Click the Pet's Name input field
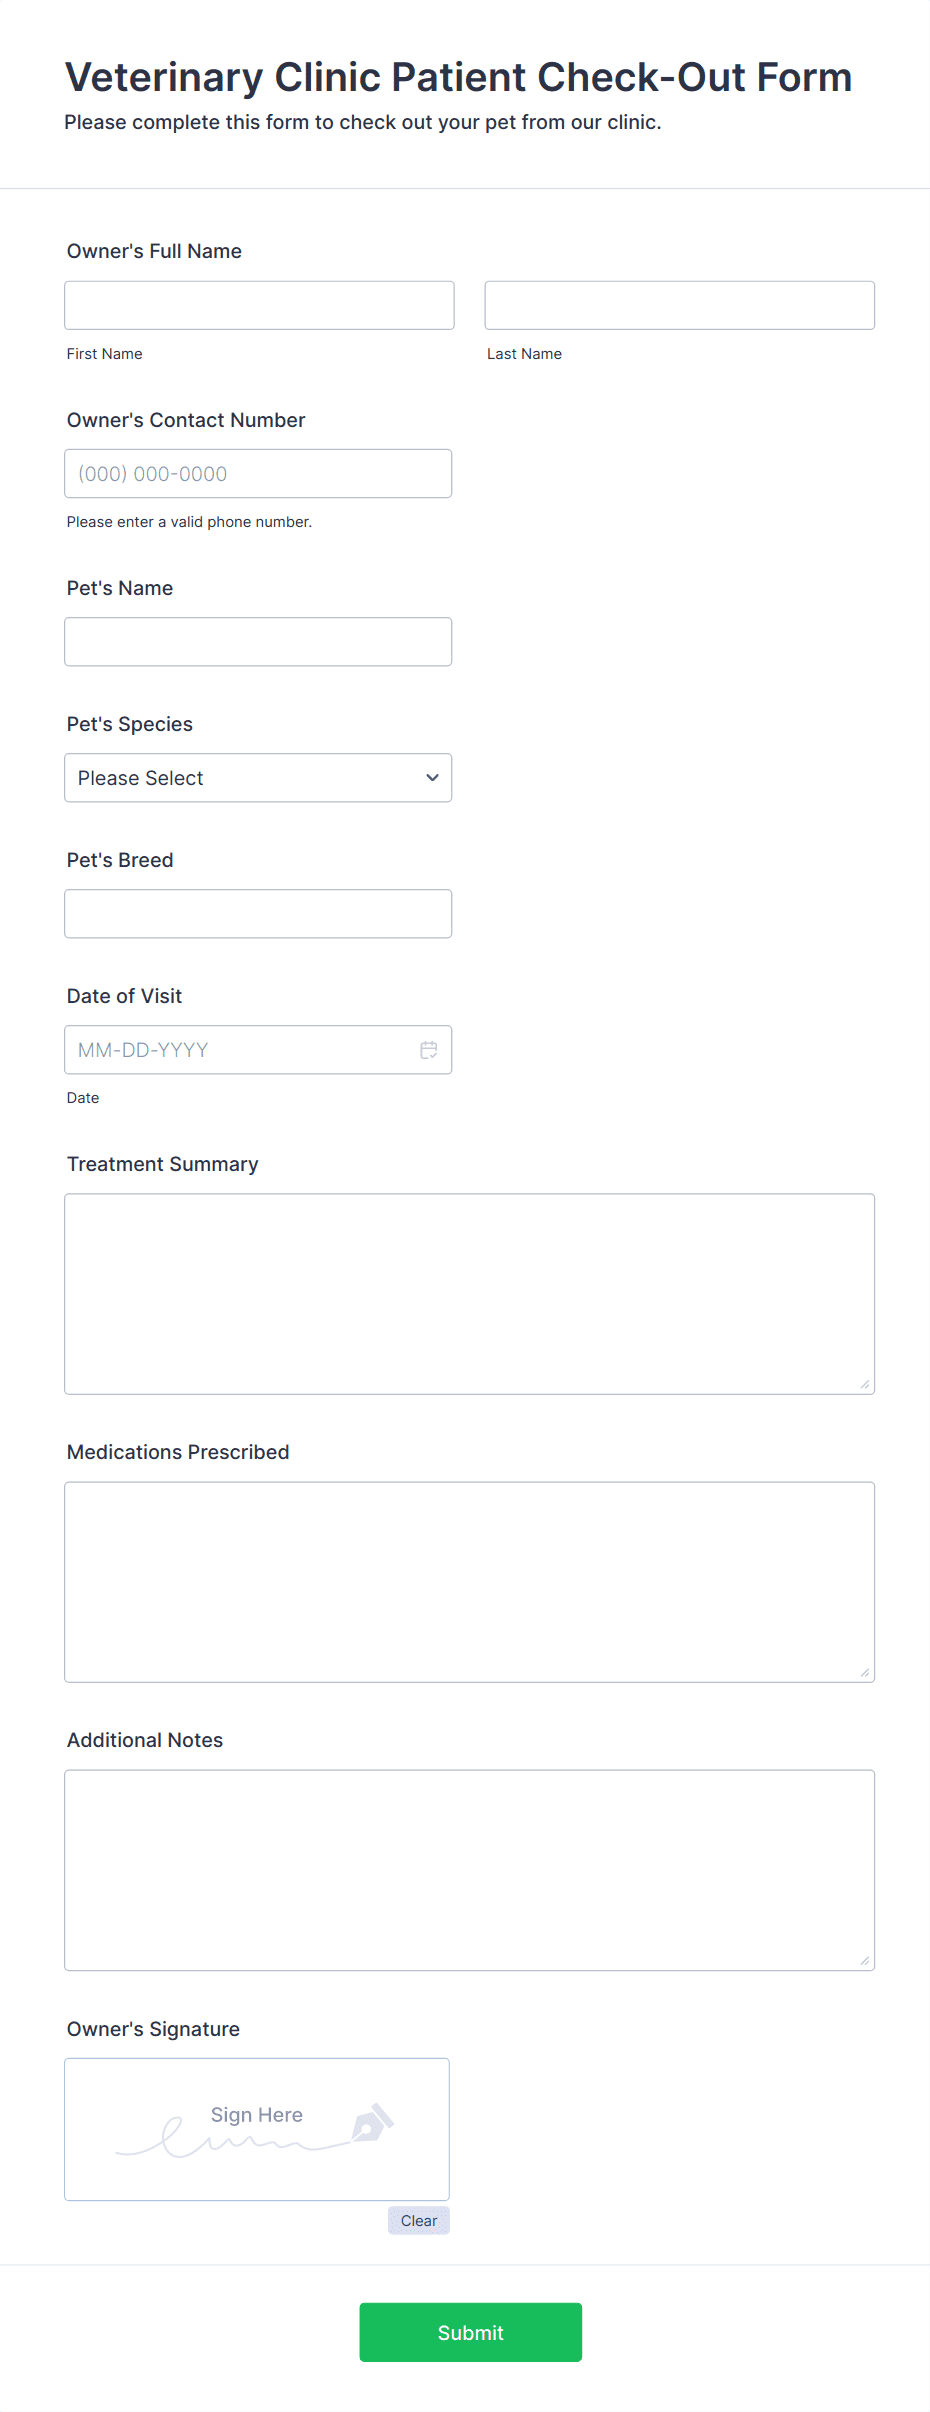The image size is (930, 2412). (x=258, y=641)
